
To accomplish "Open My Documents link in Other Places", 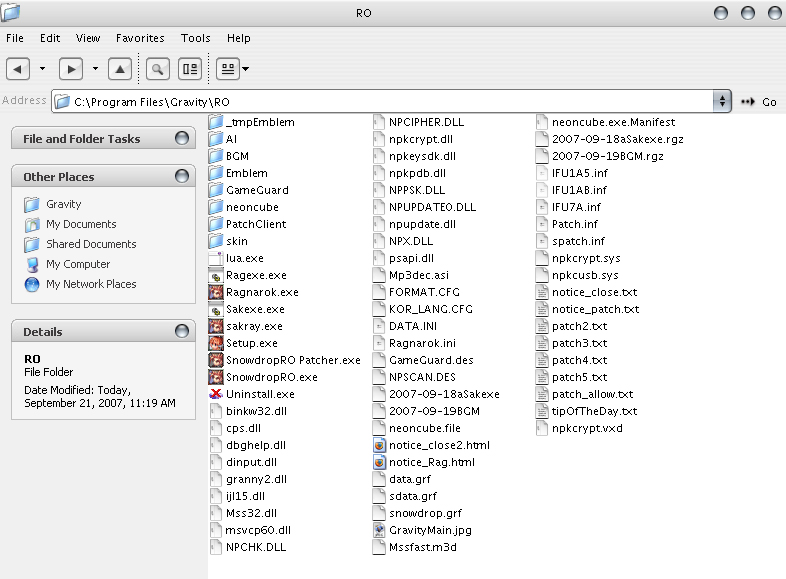I will click(x=81, y=225).
